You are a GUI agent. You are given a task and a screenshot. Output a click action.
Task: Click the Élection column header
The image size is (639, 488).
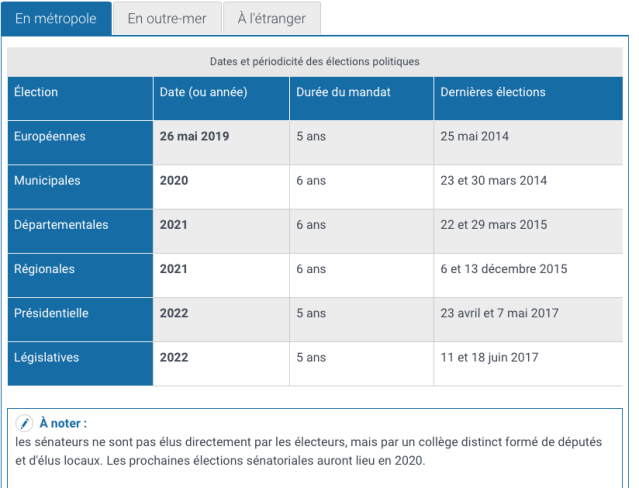point(36,92)
